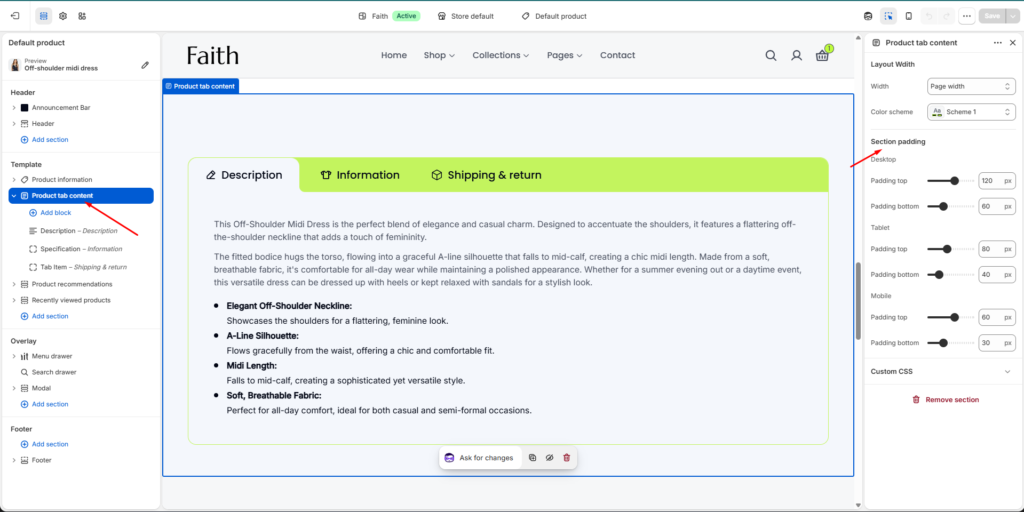Open the Pages navigation menu
The height and width of the screenshot is (512, 1024).
point(564,56)
